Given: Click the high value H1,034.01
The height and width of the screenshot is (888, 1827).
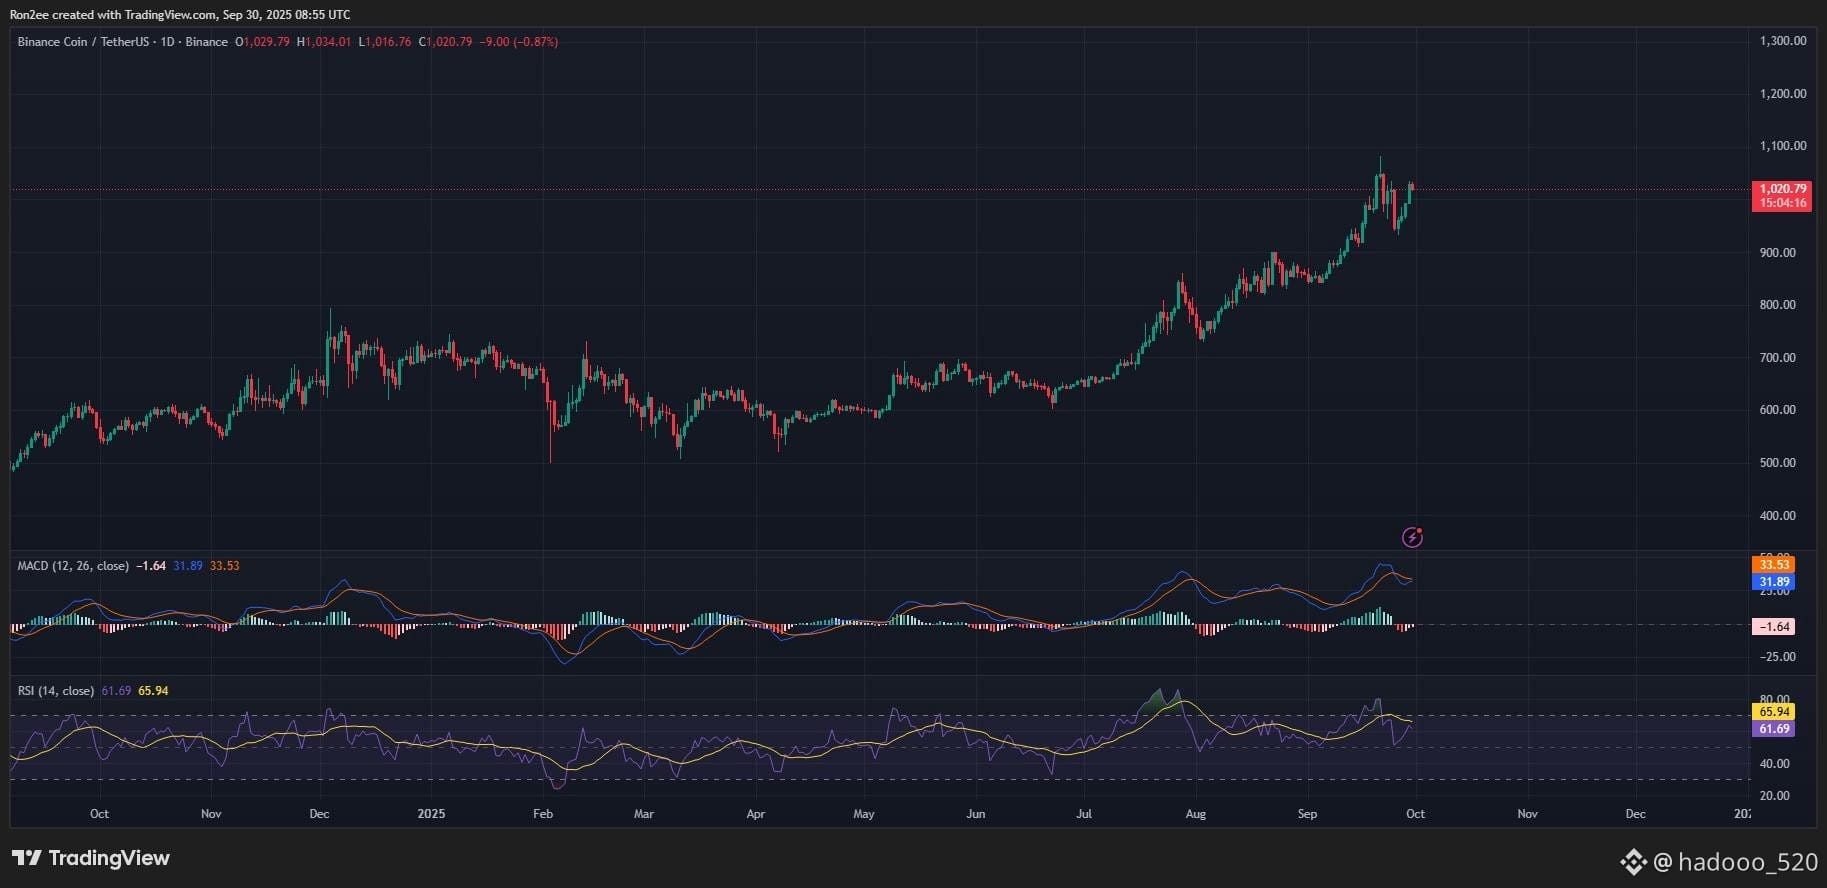Looking at the screenshot, I should 324,42.
